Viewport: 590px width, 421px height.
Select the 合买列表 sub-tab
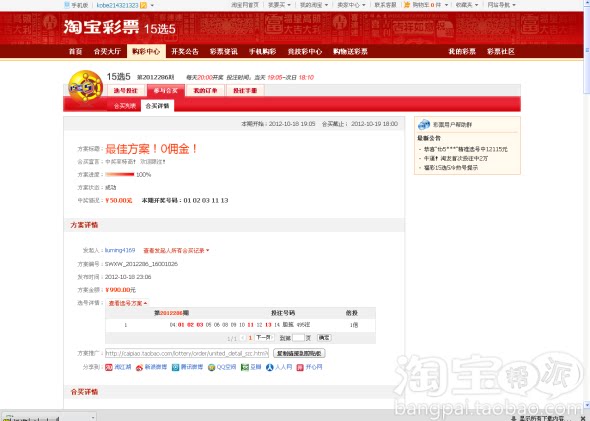click(x=125, y=106)
